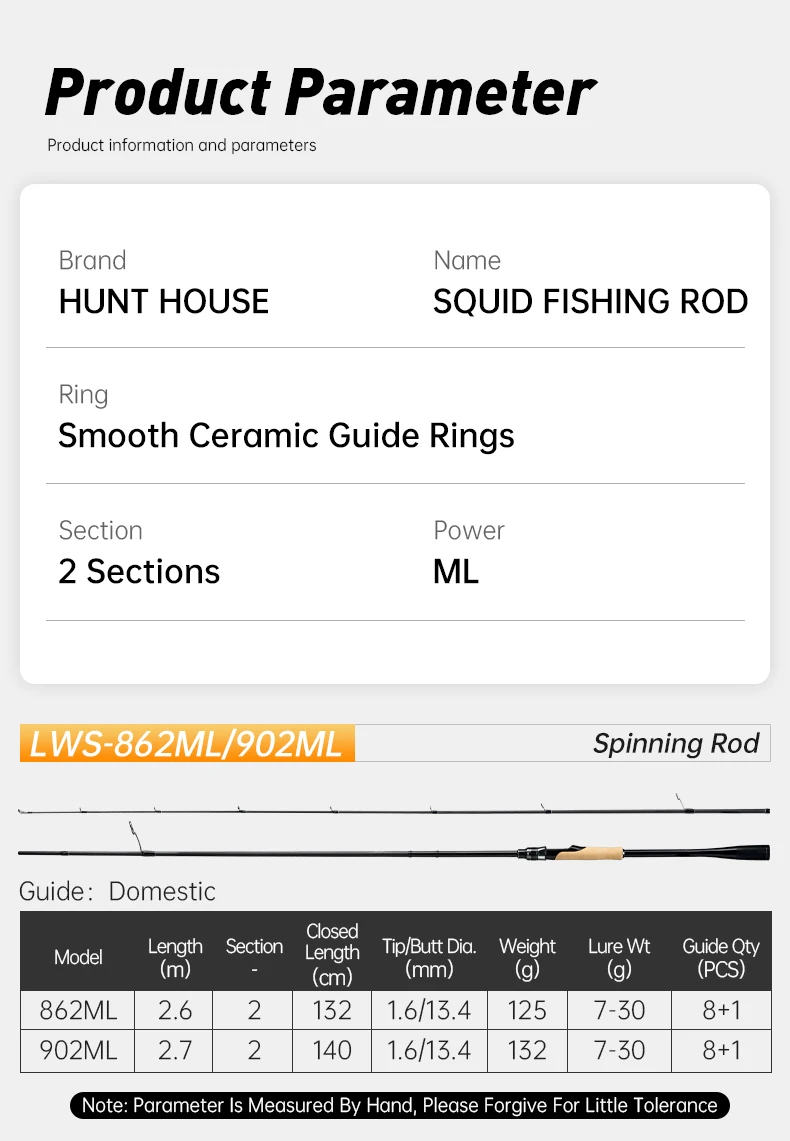Click the Guide Qty (PCS) column header

(720, 957)
